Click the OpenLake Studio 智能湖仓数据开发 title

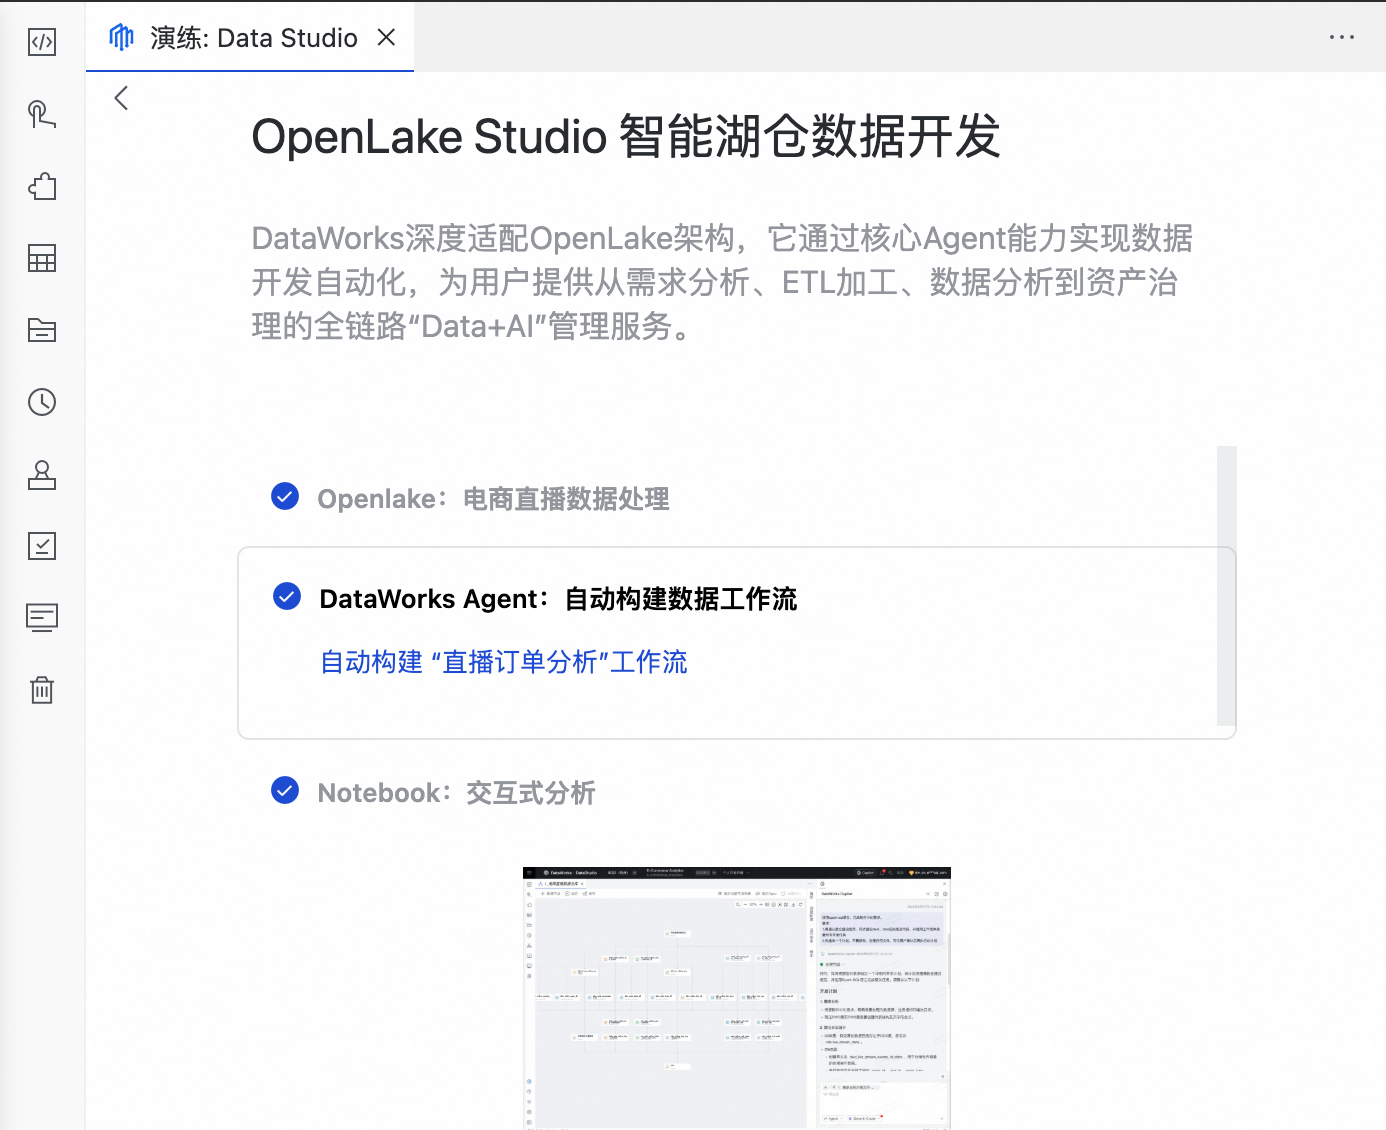point(626,137)
